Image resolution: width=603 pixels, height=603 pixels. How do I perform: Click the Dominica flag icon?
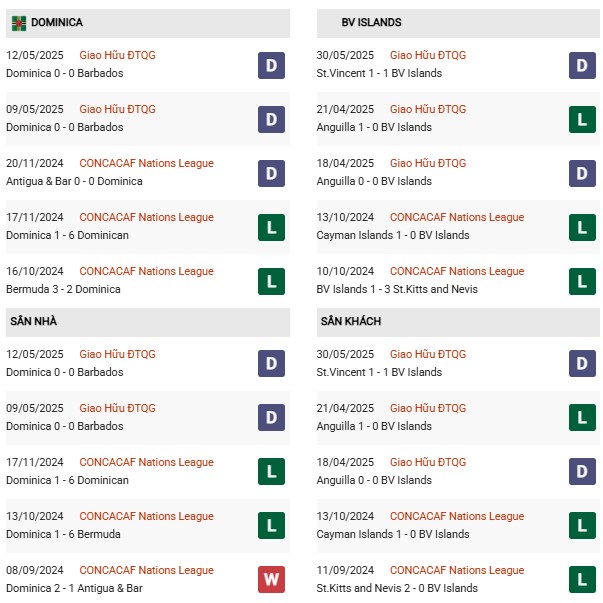[19, 23]
